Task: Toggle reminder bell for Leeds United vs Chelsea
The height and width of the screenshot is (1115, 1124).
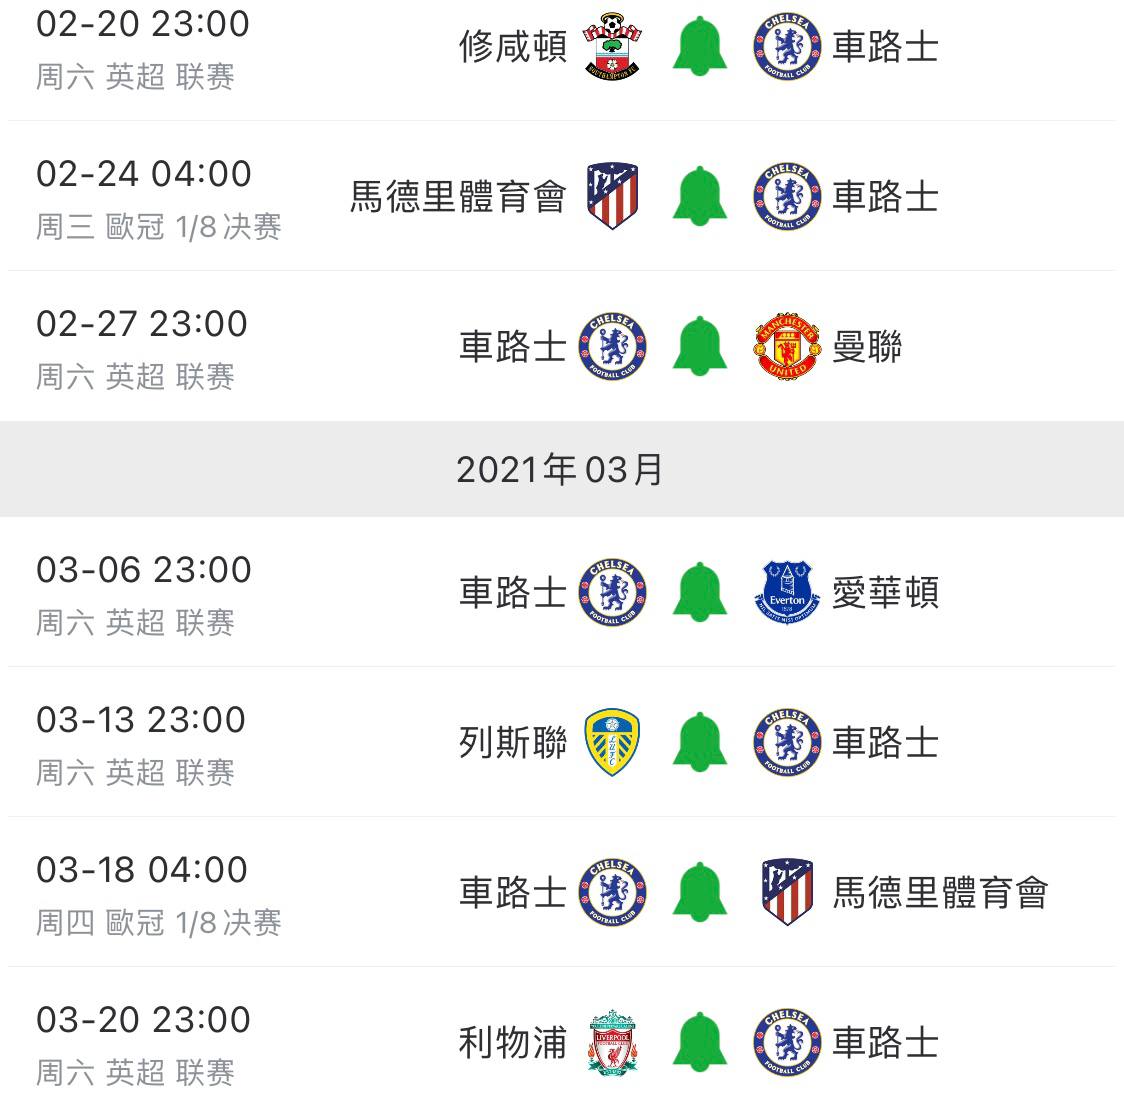Action: pyautogui.click(x=700, y=742)
